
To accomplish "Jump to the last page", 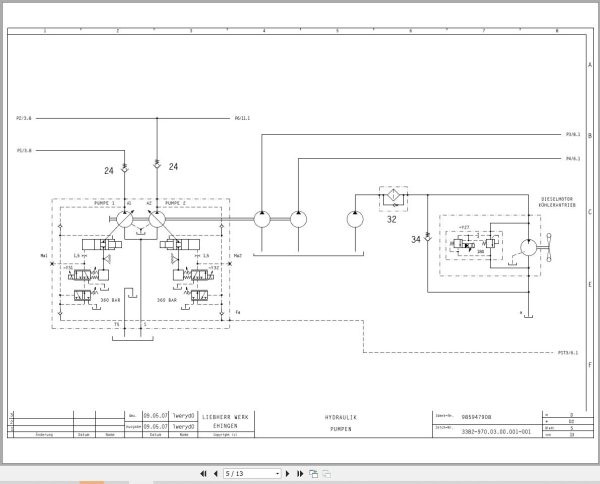I will click(300, 474).
